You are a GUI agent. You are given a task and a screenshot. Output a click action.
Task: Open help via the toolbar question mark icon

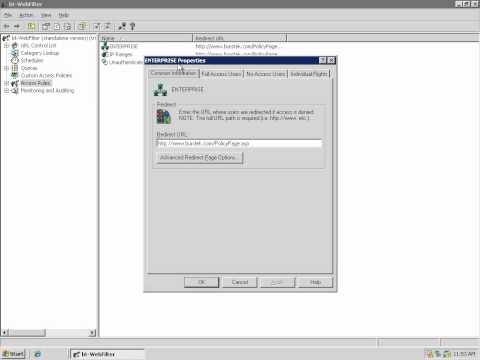tap(132, 26)
